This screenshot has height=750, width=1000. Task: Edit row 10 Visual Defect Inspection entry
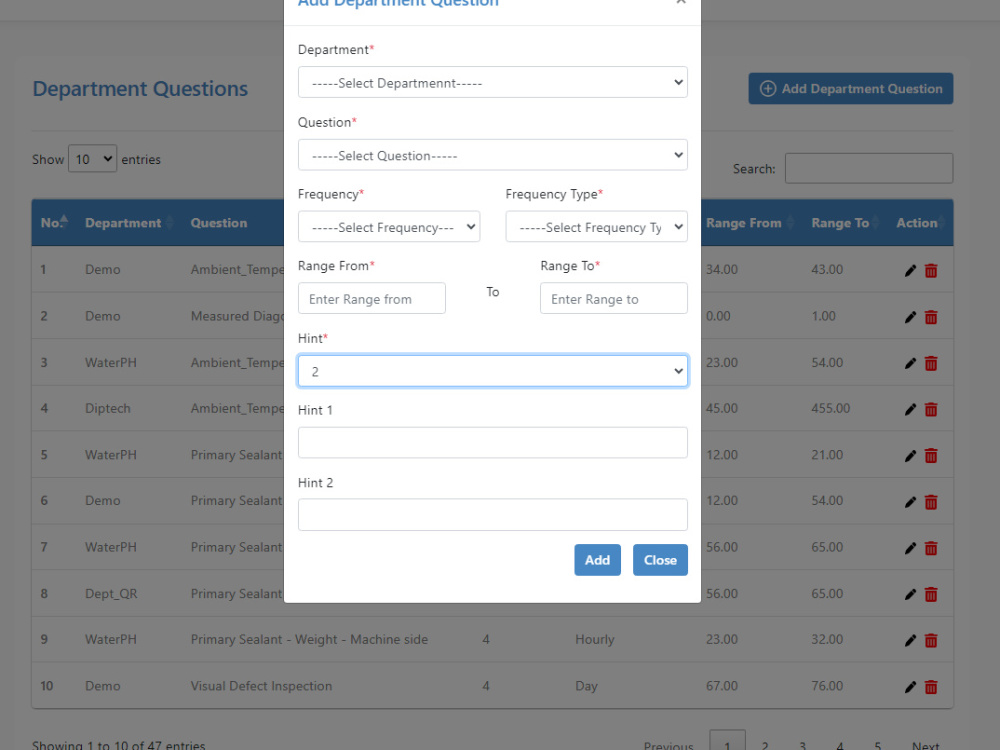[910, 687]
